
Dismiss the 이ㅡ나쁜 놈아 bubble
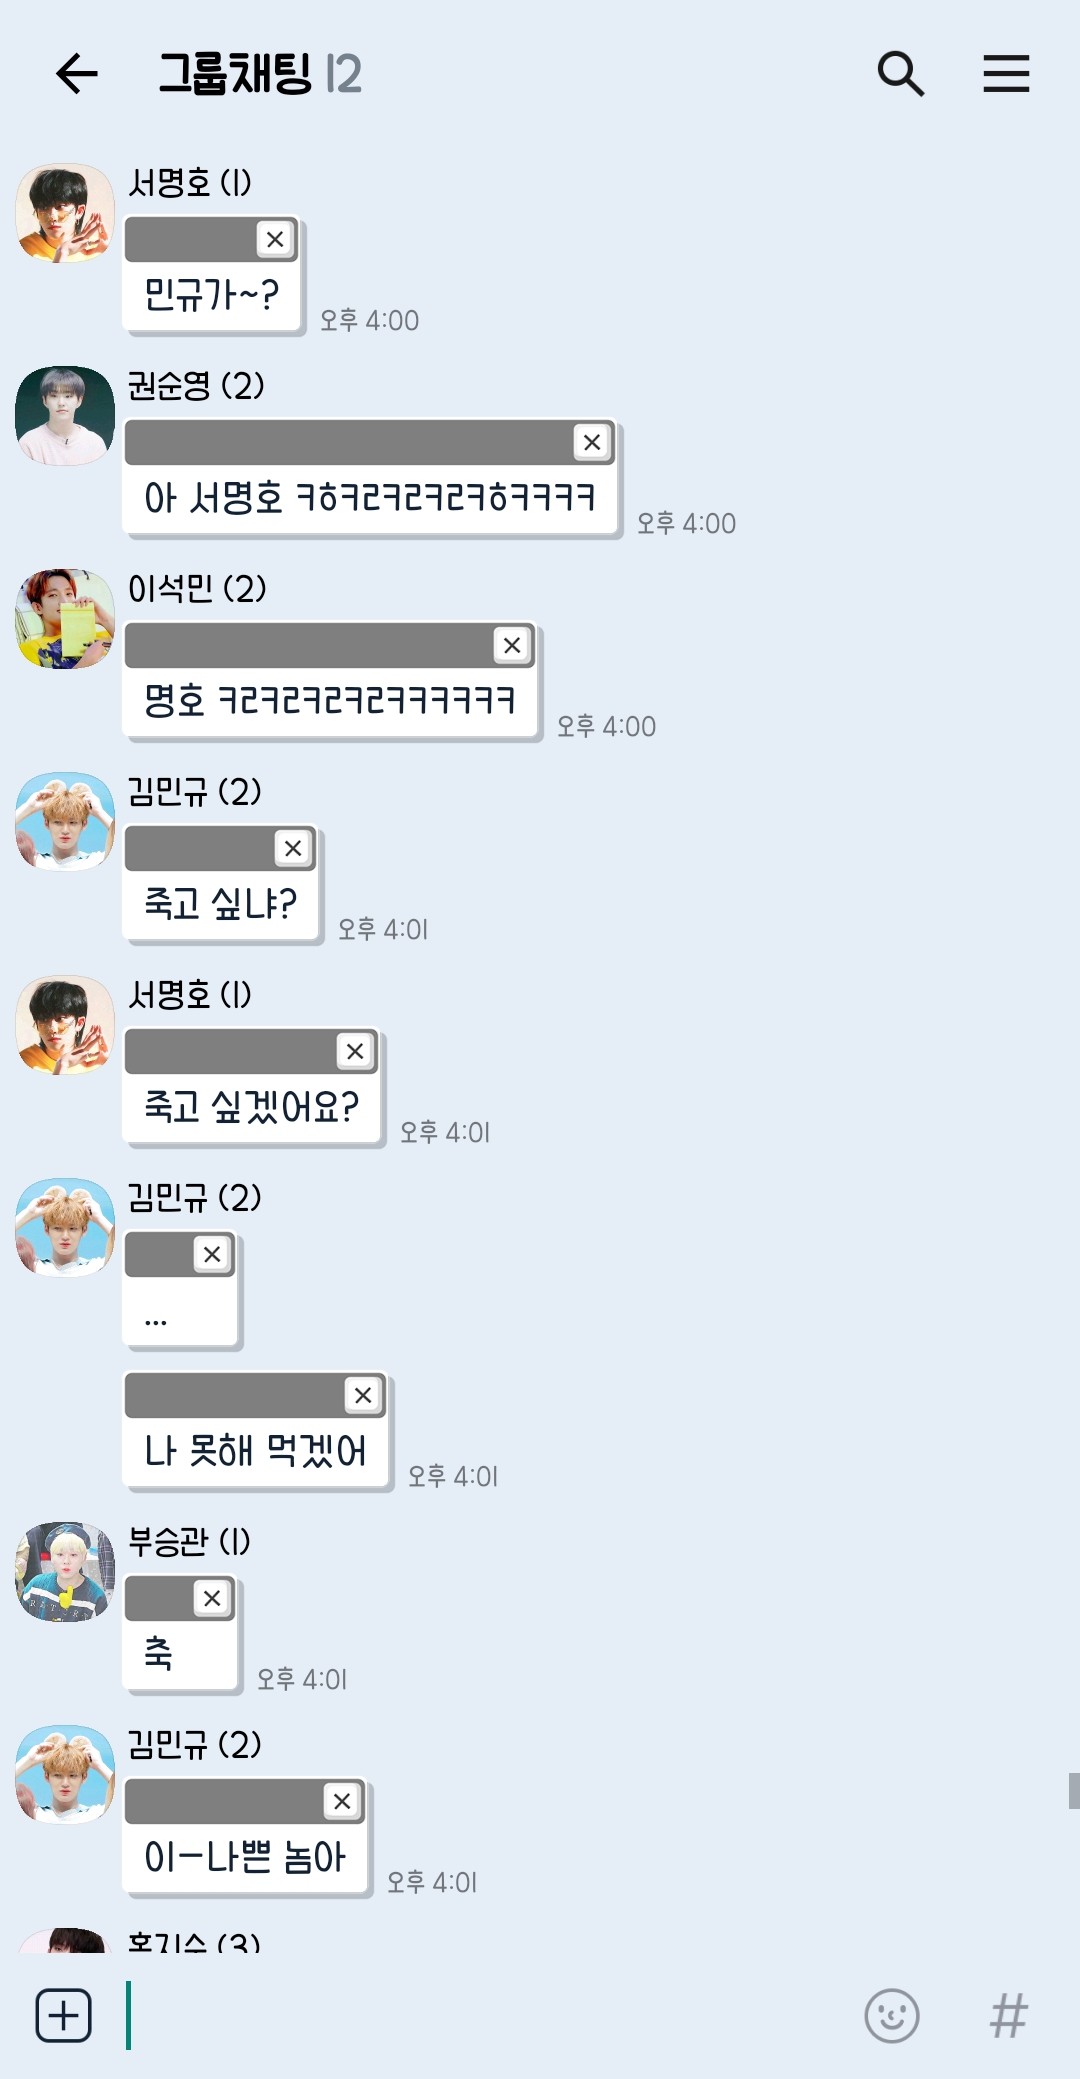click(342, 1801)
